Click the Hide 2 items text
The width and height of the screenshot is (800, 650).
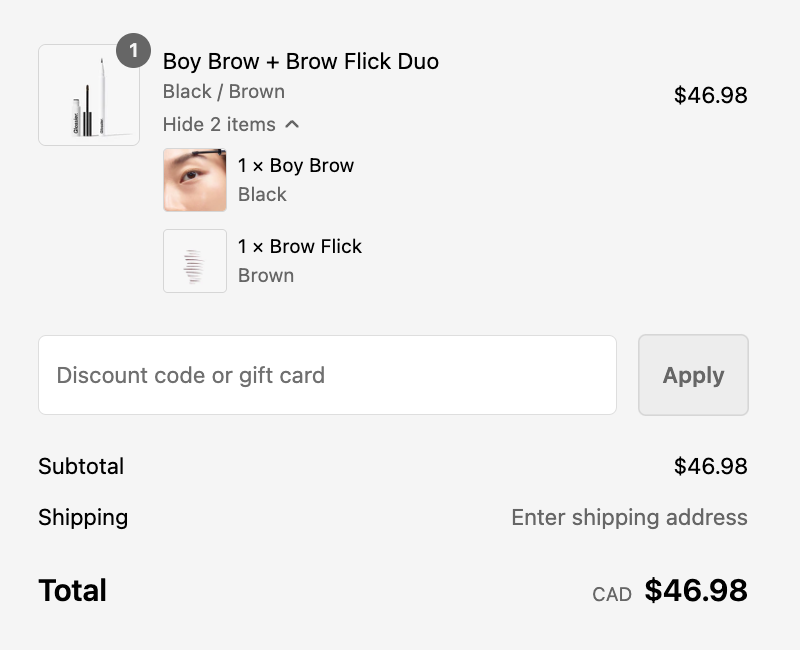click(219, 125)
